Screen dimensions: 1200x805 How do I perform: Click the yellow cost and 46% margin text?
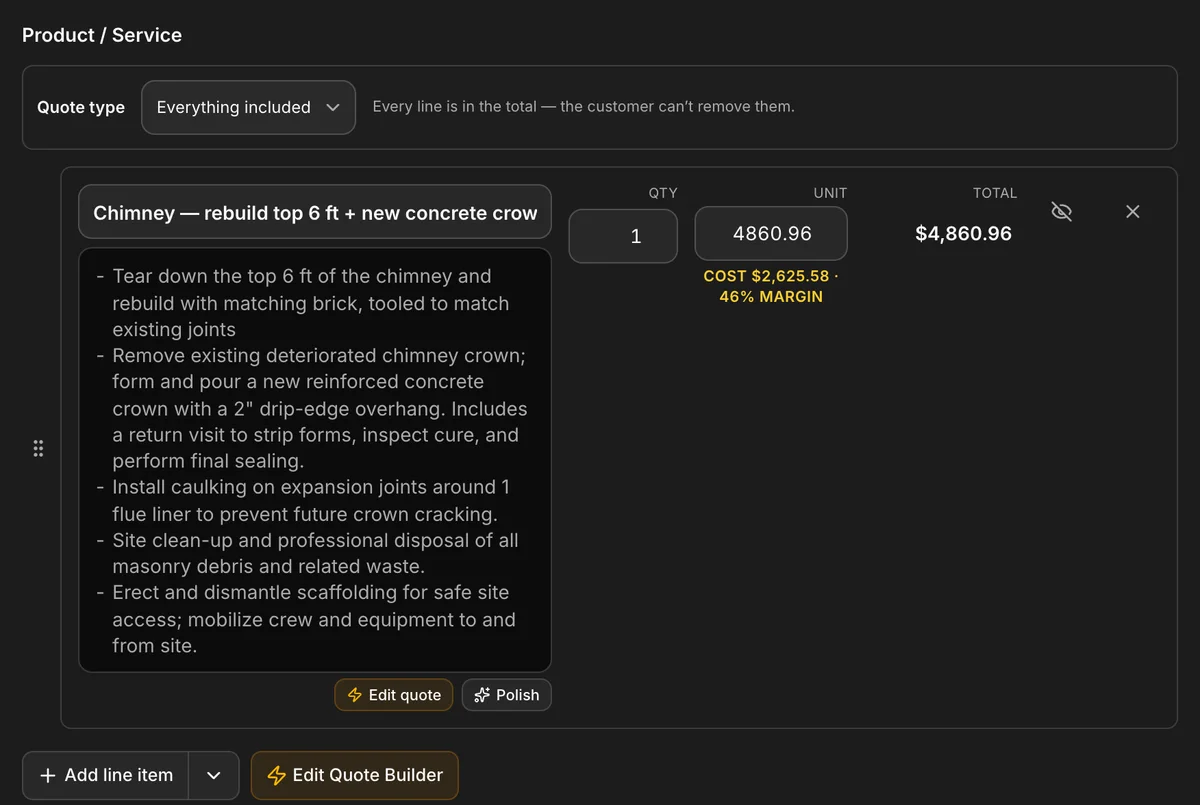point(771,286)
